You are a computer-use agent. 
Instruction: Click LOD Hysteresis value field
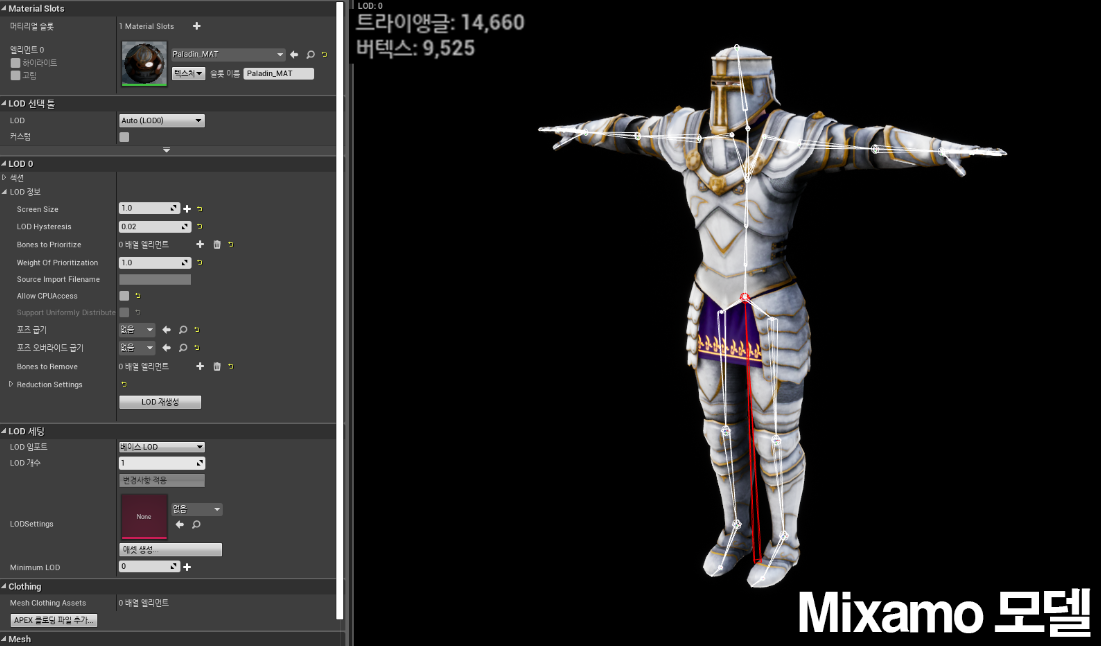[154, 227]
